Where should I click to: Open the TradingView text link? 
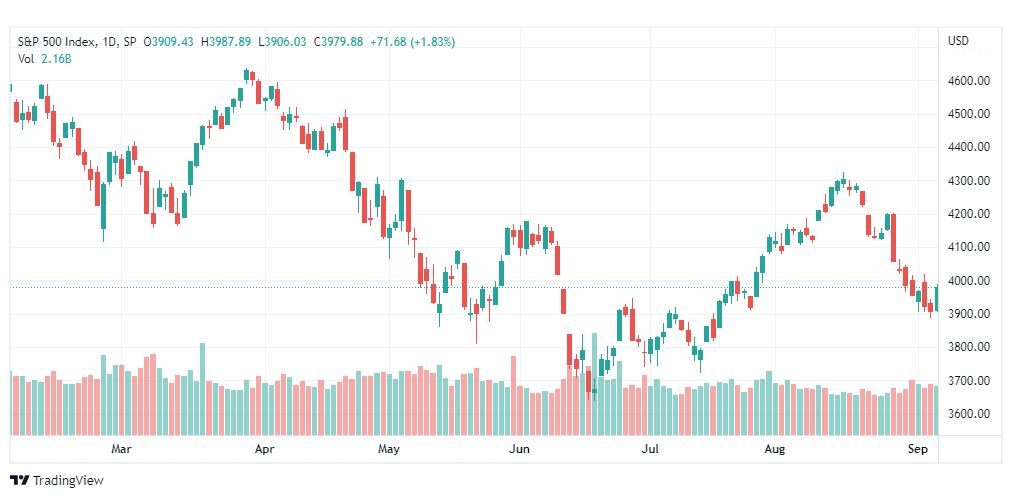68,481
